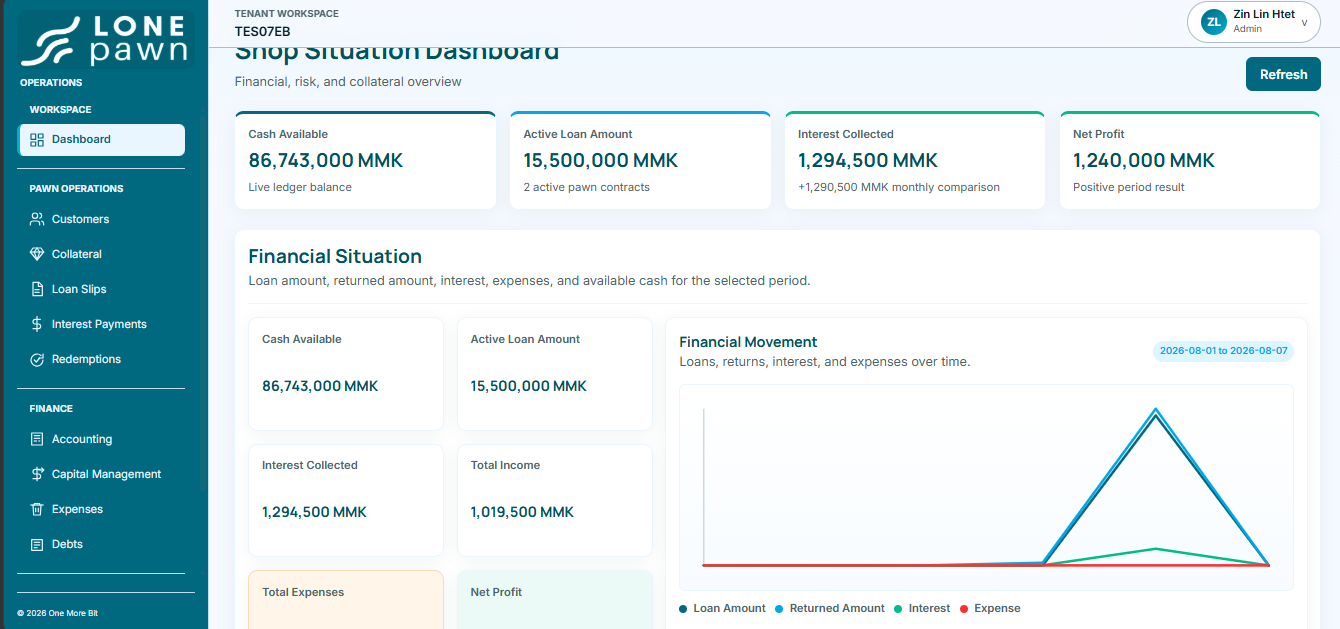Click the 'Positive period result' text

point(1129,187)
